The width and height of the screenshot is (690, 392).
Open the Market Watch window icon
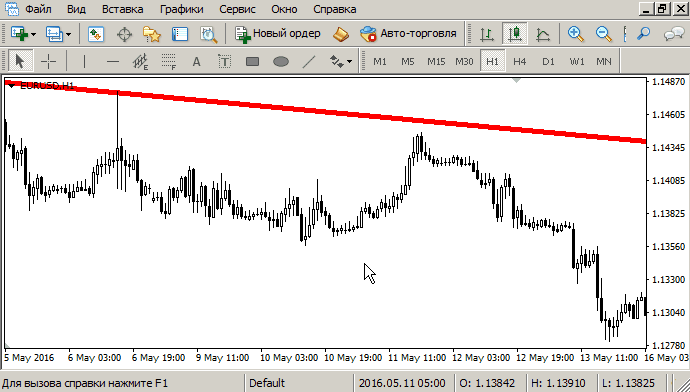click(96, 34)
